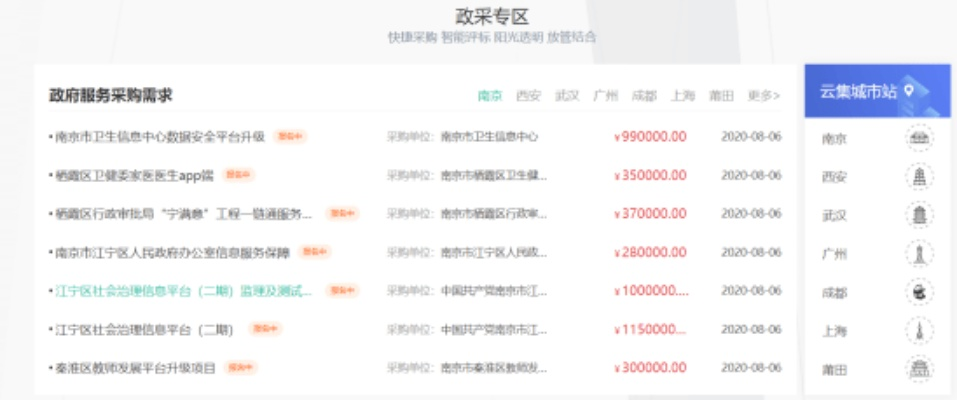Click the amount ¥370000.00
The image size is (957, 400).
[651, 214]
